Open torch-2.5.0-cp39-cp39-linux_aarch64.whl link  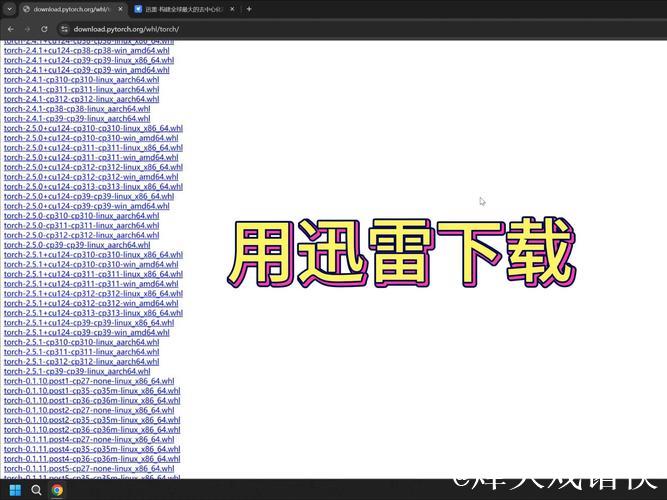[77, 245]
